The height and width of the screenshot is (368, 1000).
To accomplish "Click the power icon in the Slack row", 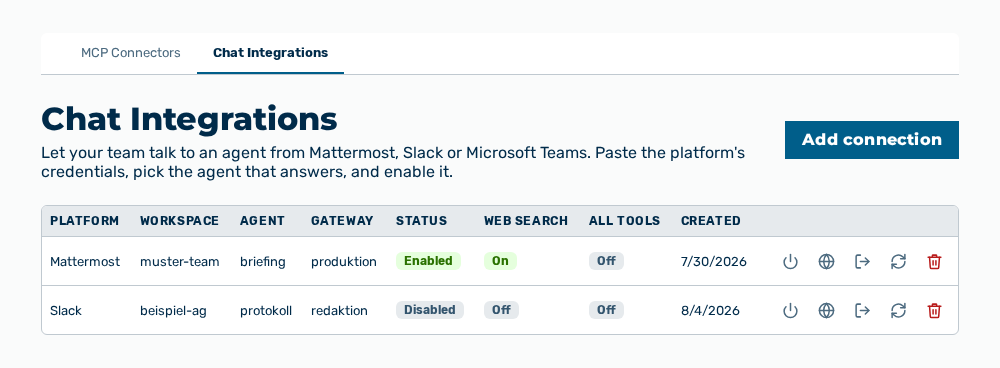I will pyautogui.click(x=790, y=311).
